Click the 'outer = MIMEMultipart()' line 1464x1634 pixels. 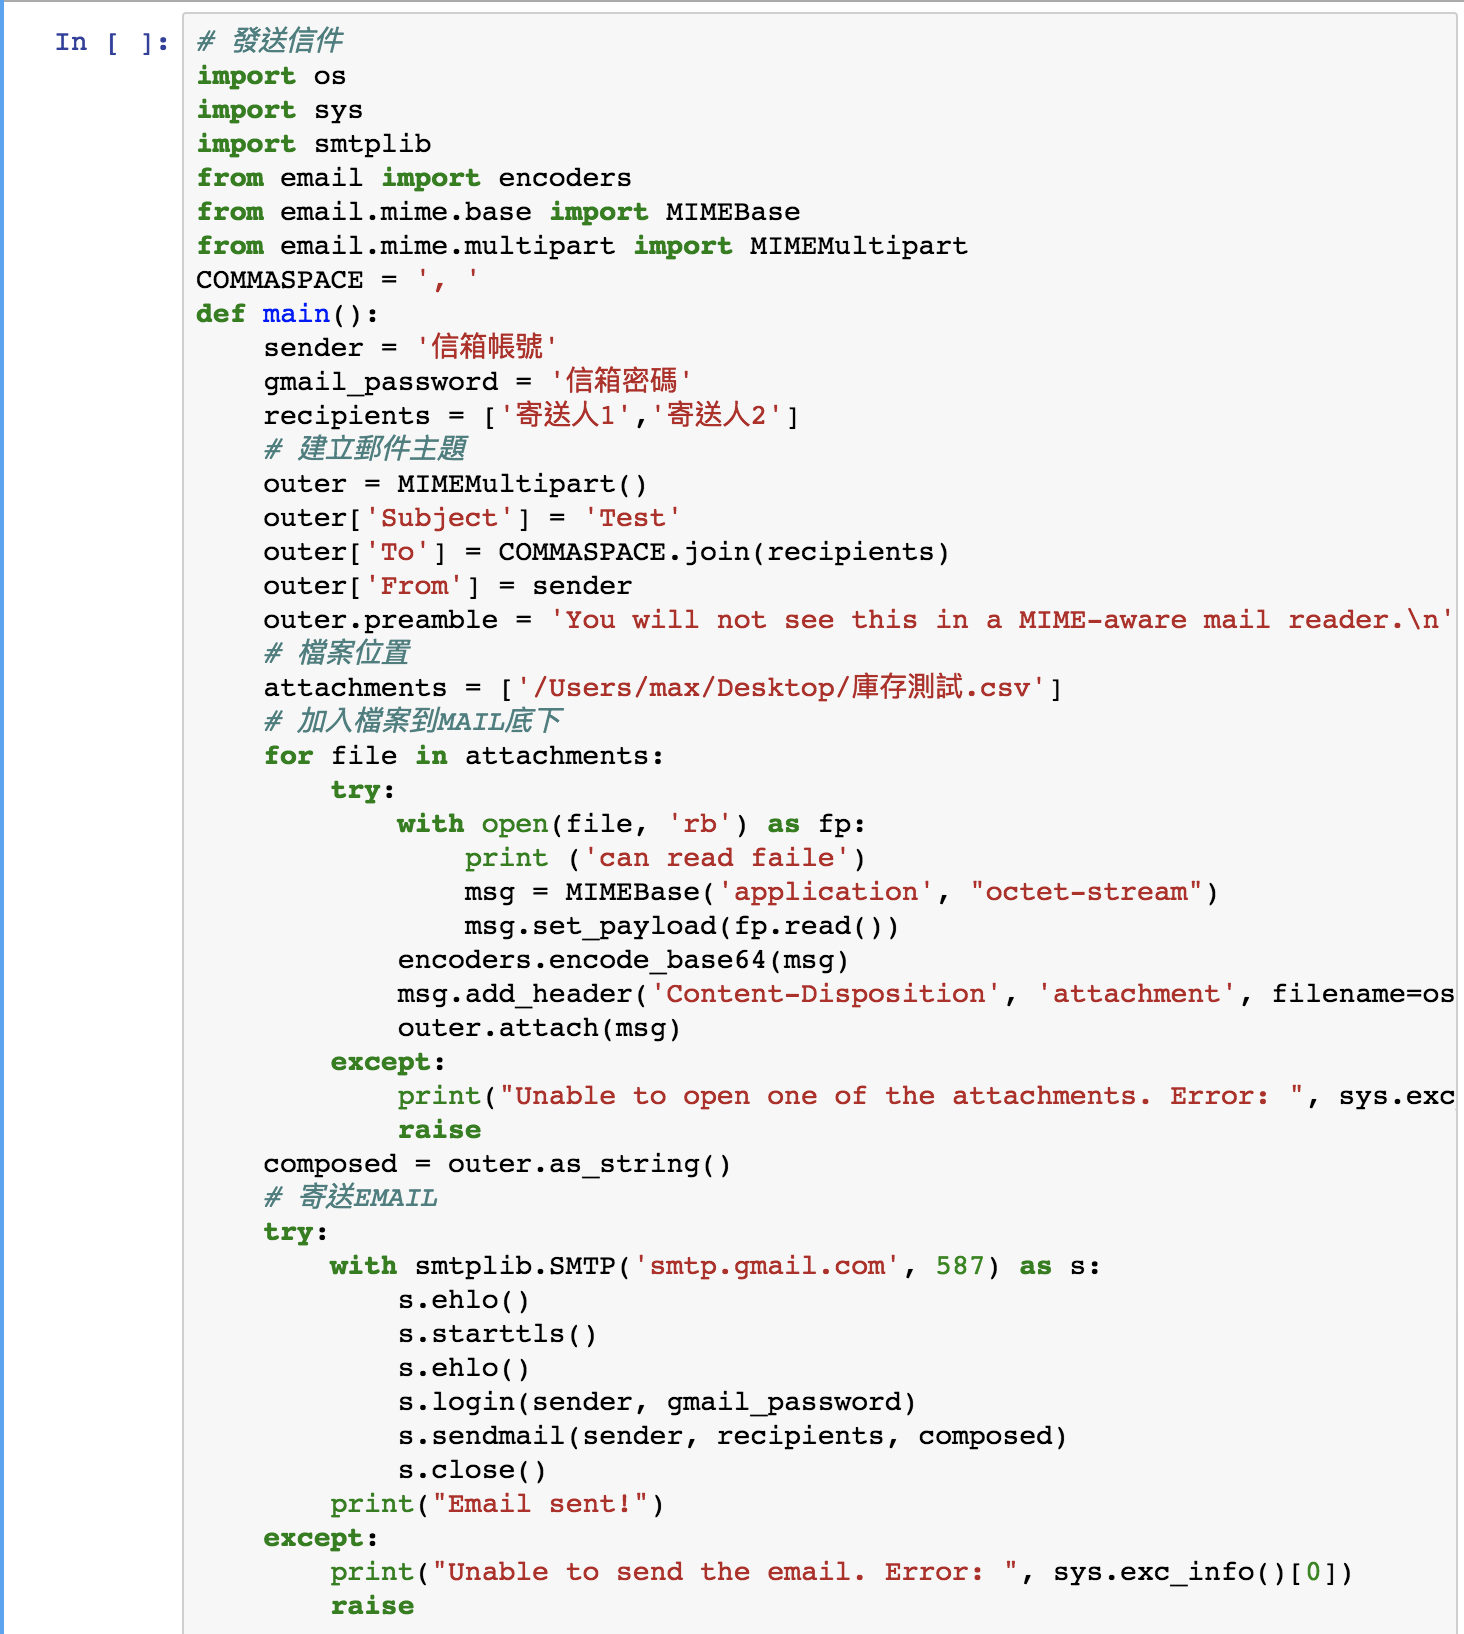(455, 484)
